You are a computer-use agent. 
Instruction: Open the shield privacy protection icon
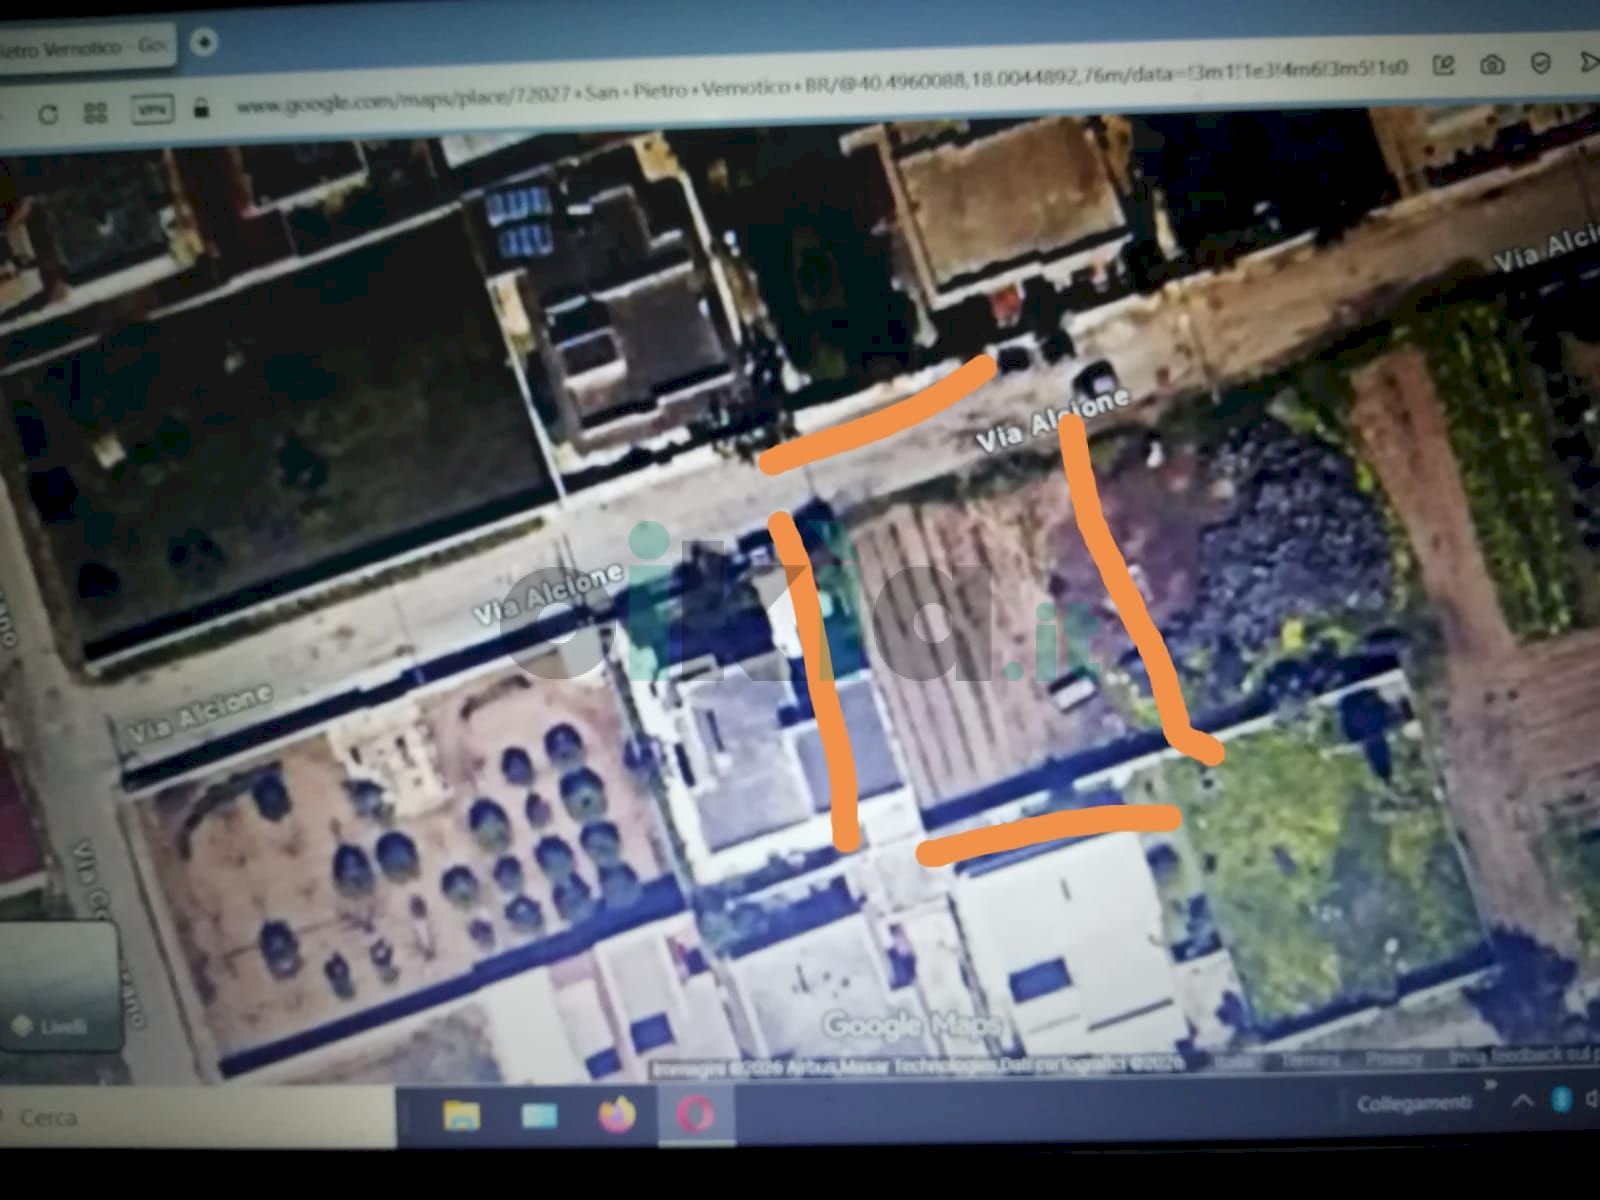point(1541,63)
